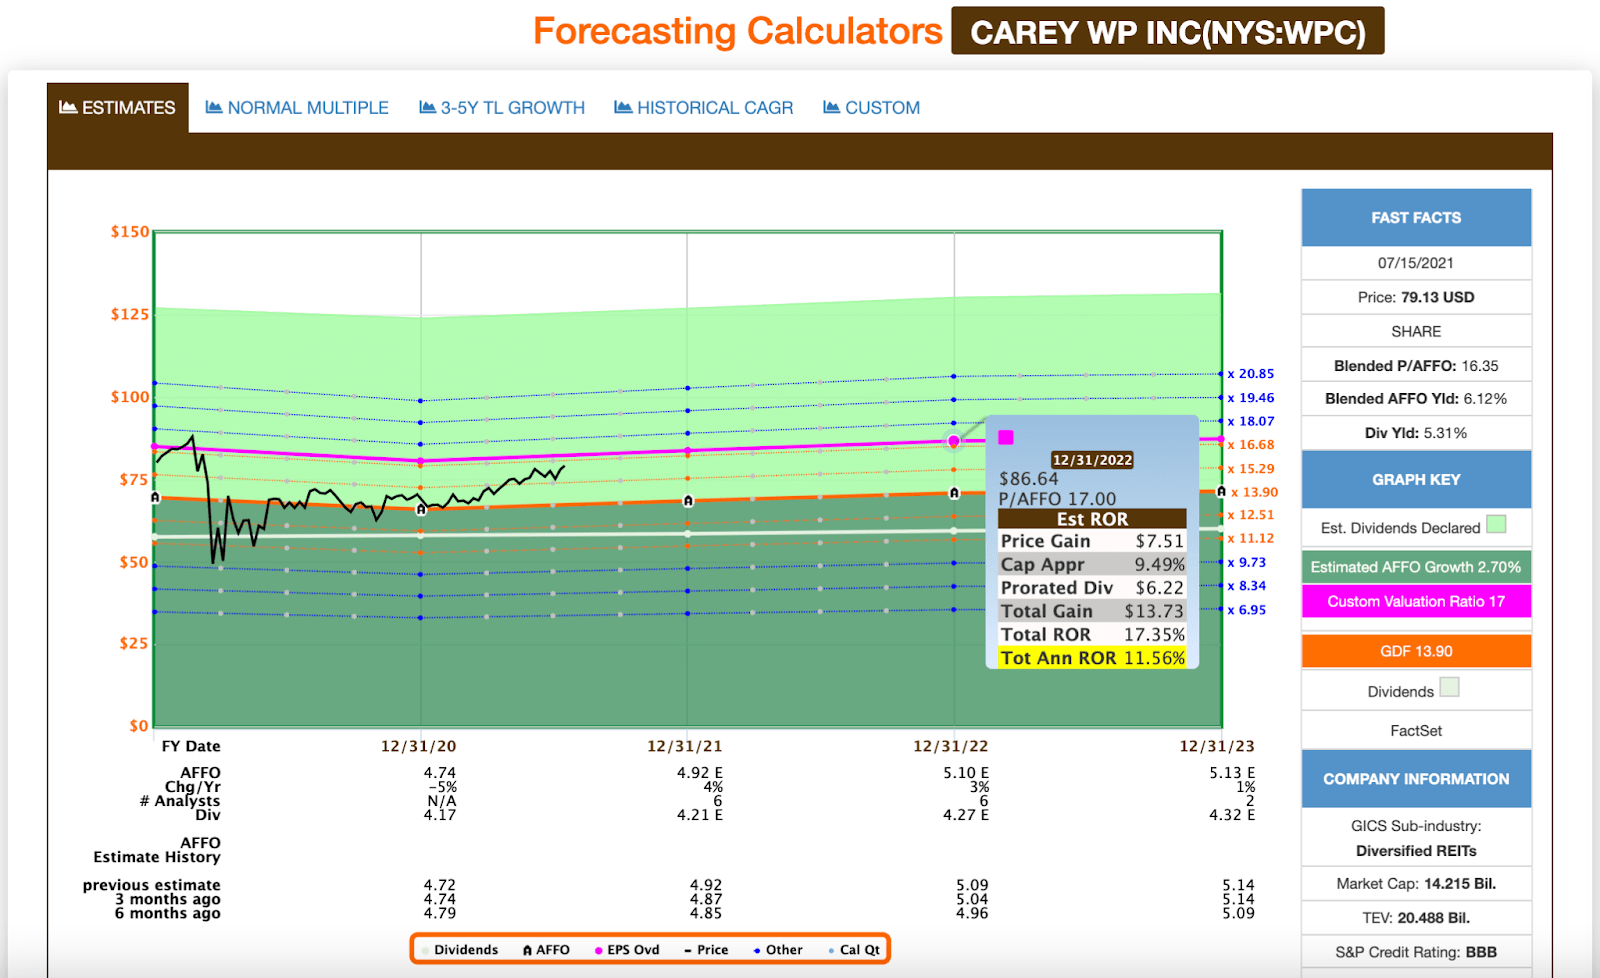1600x978 pixels.
Task: Click the 07/15/2021 date in Fast Facts
Action: pos(1416,263)
